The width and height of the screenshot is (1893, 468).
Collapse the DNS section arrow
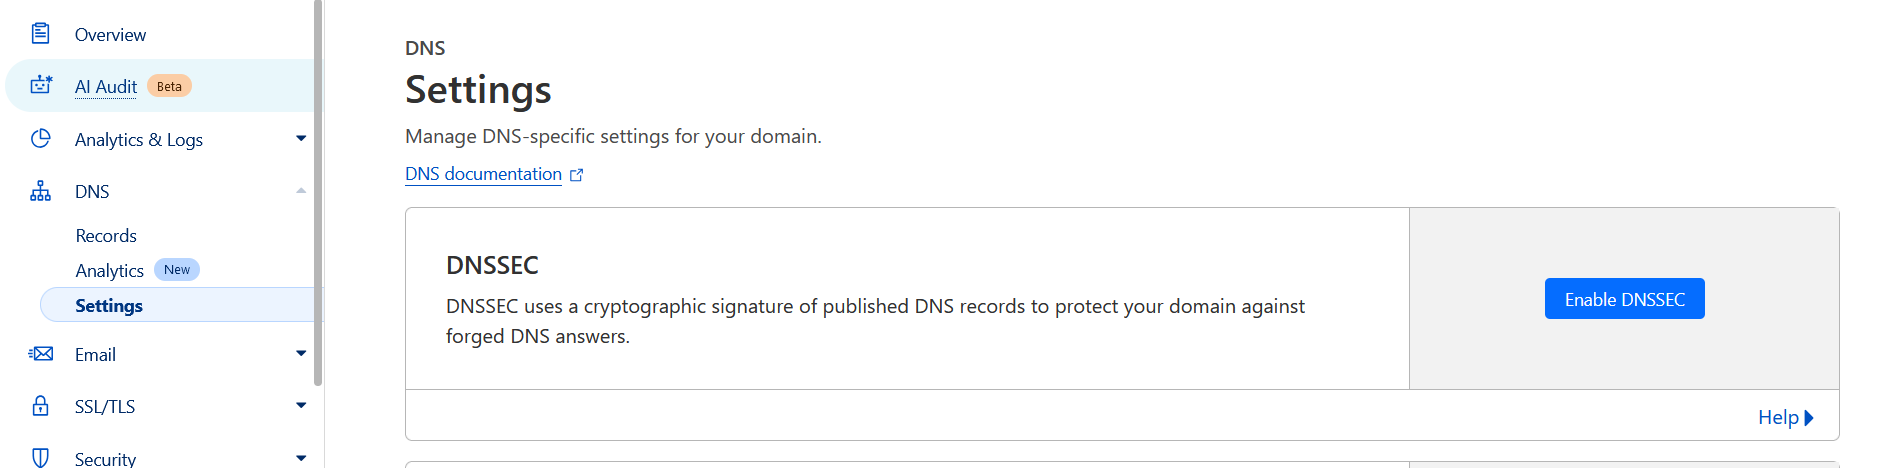pyautogui.click(x=301, y=191)
